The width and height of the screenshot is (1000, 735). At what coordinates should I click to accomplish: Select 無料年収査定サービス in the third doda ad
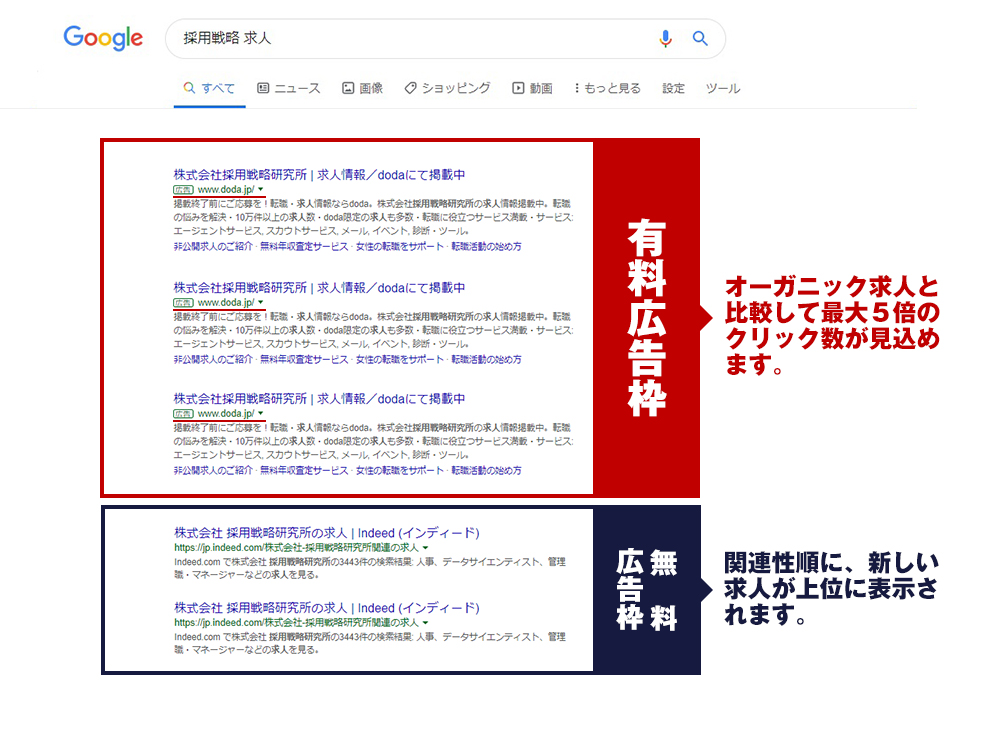pos(304,470)
